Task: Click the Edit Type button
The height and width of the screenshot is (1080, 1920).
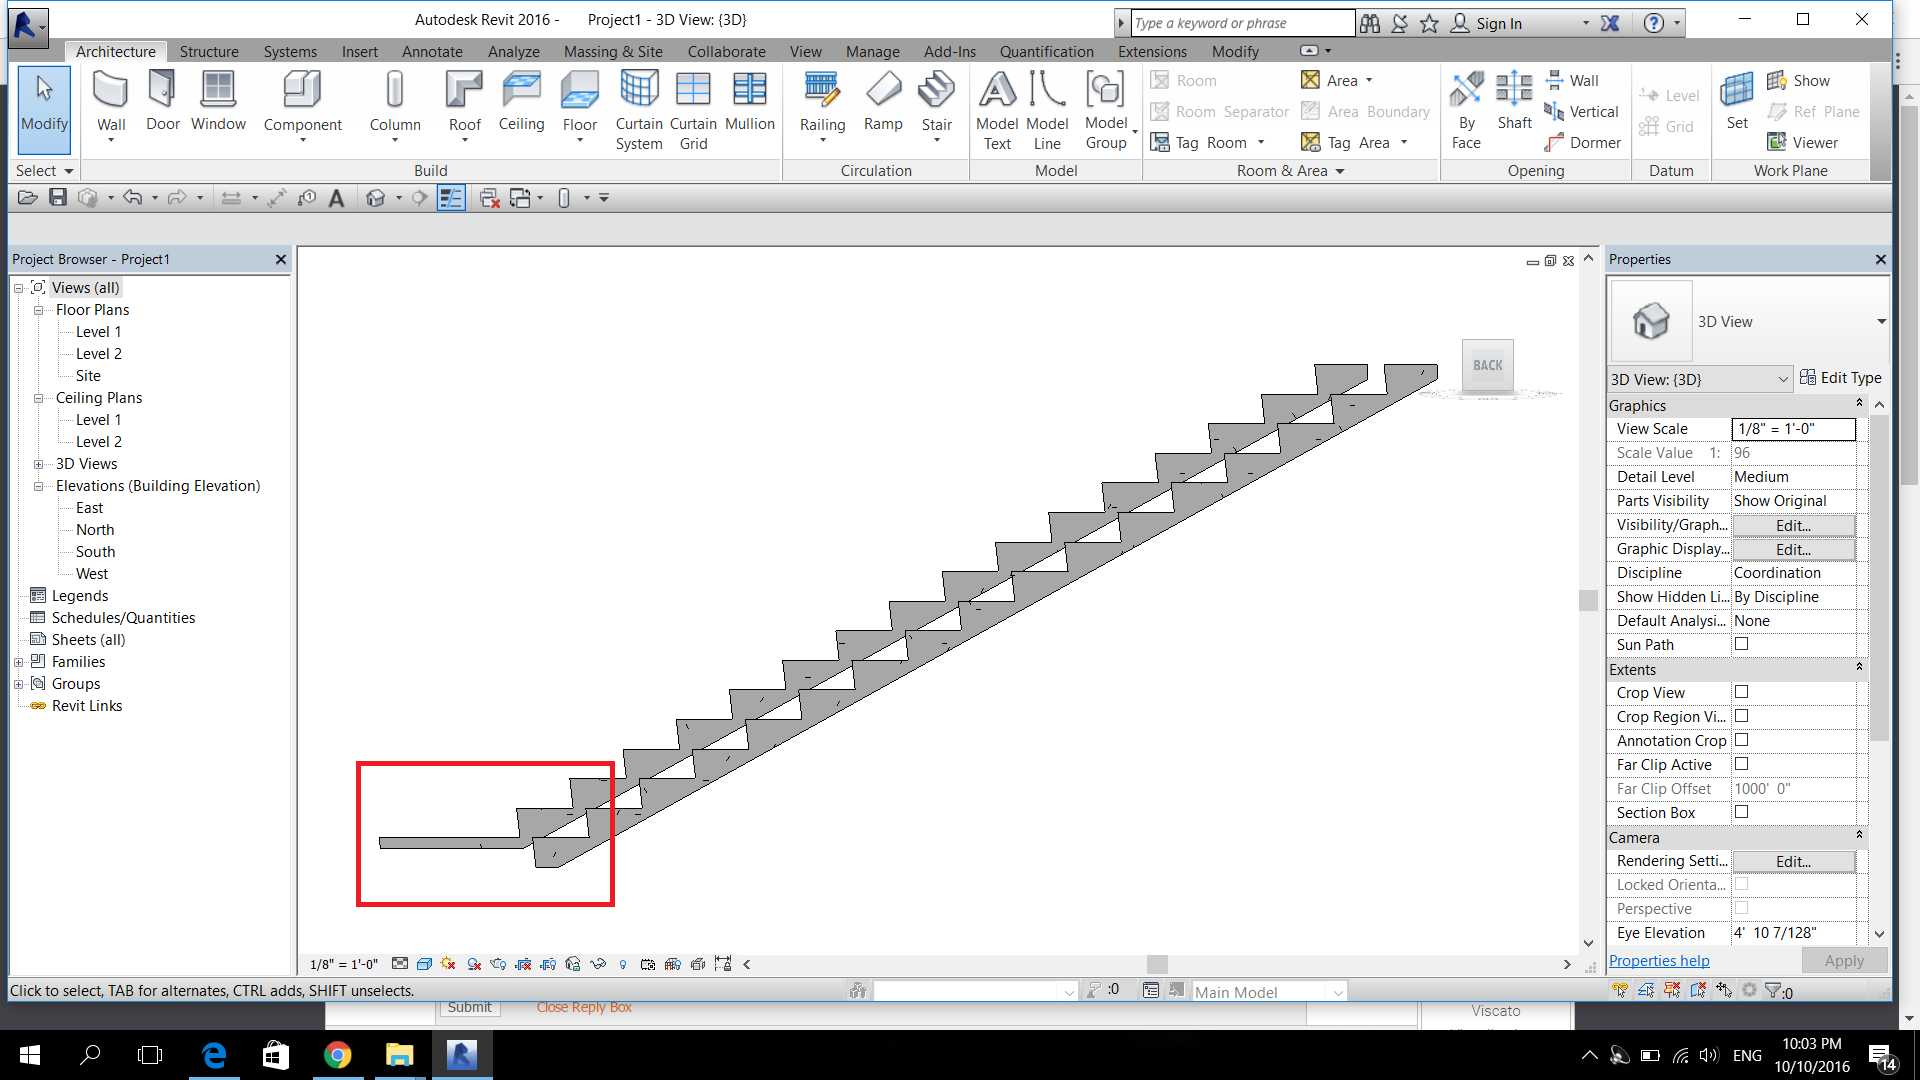Action: point(1840,378)
